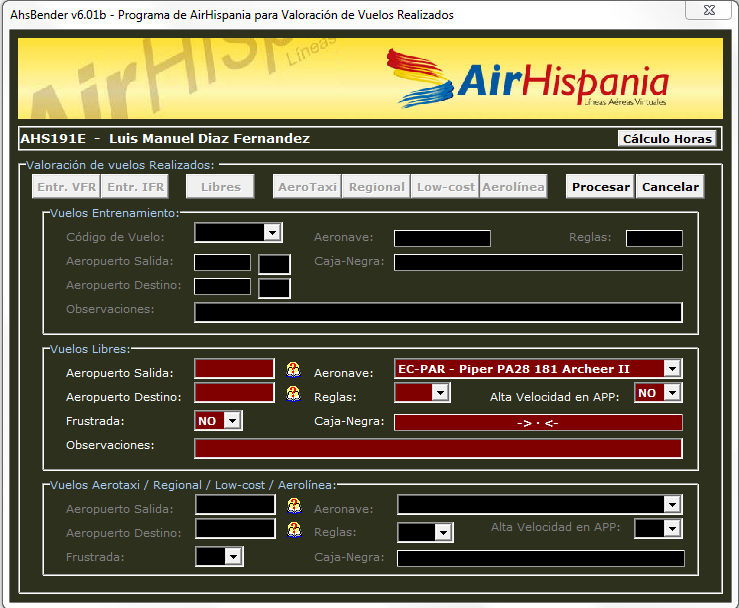
Task: Open the Aeronave dropdown showing EC-PAR Piper PA28
Action: pos(672,369)
